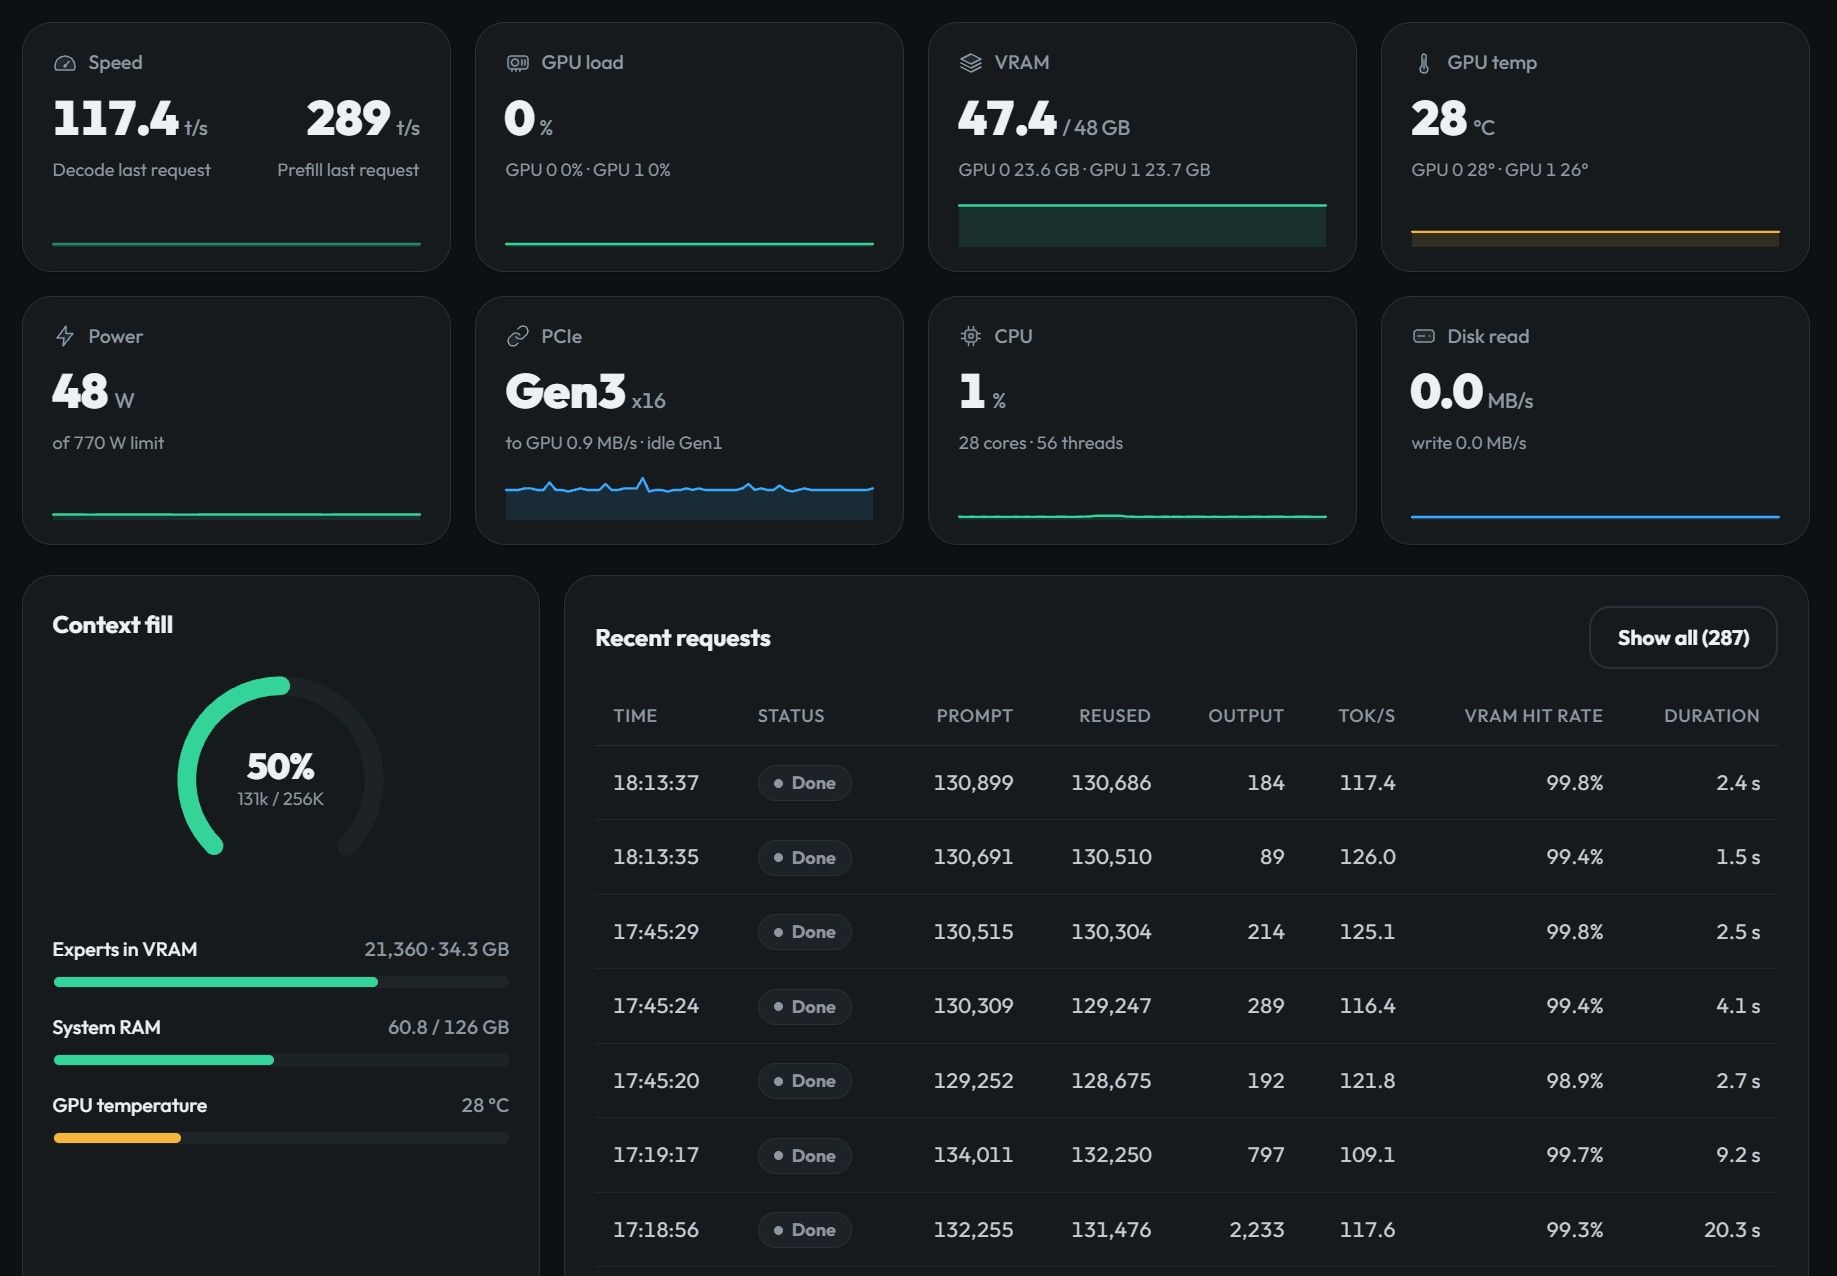This screenshot has height=1276, width=1837.
Task: Open the Show all (287) requests list
Action: pos(1683,638)
